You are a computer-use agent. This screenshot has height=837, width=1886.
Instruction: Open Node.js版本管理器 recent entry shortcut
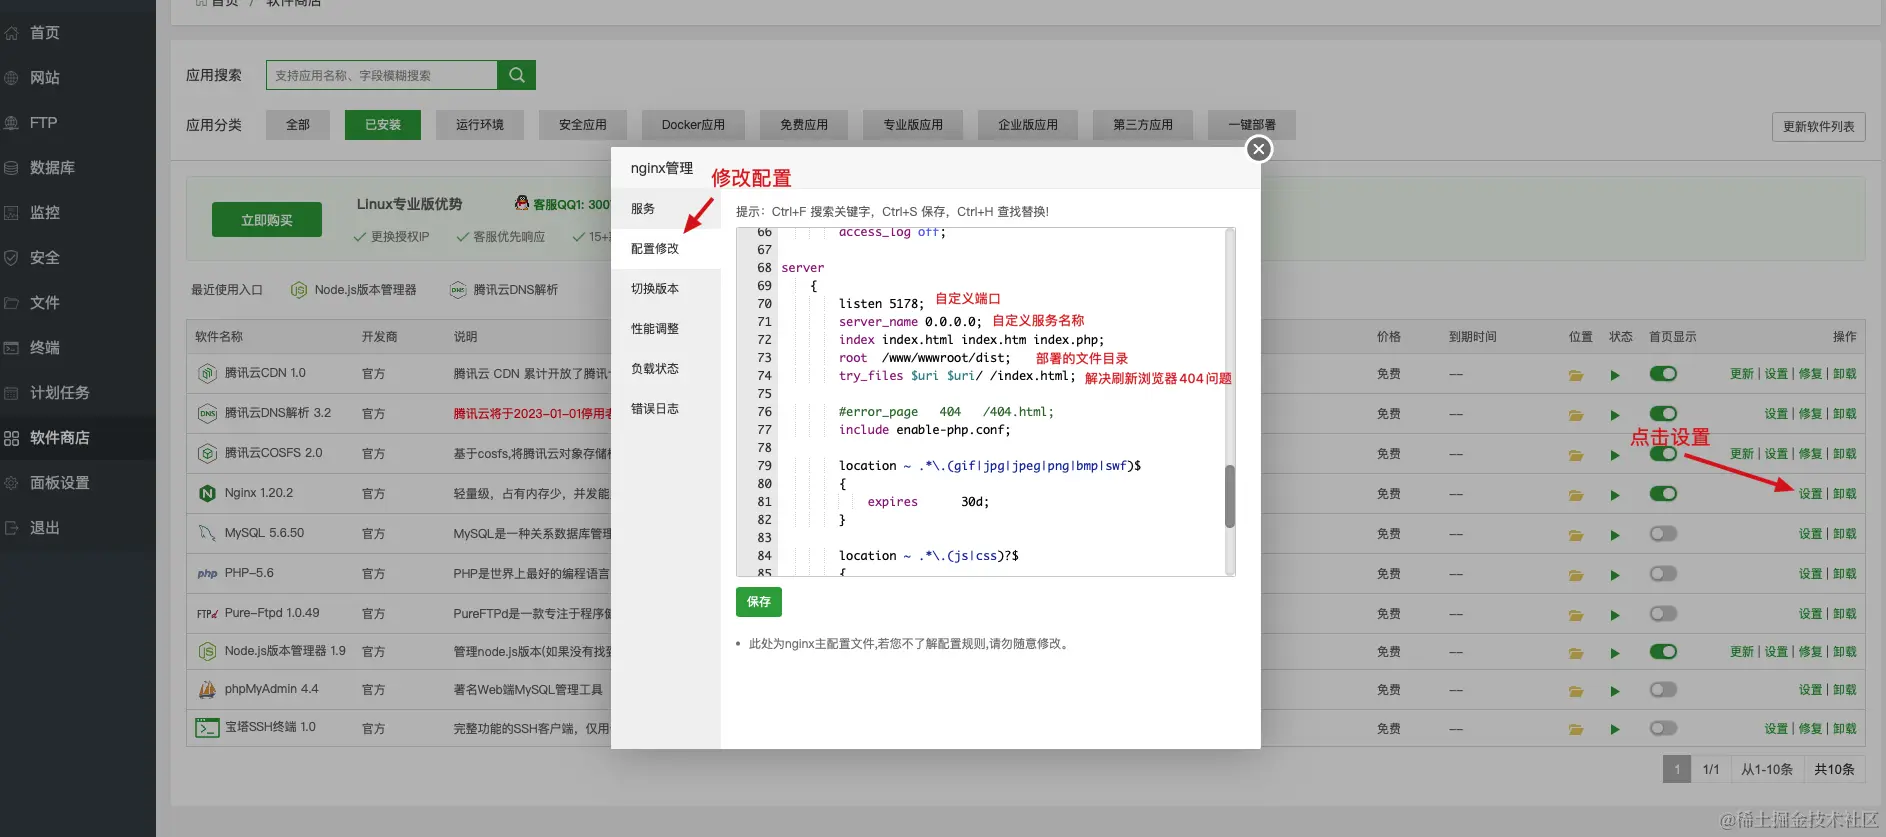[353, 290]
